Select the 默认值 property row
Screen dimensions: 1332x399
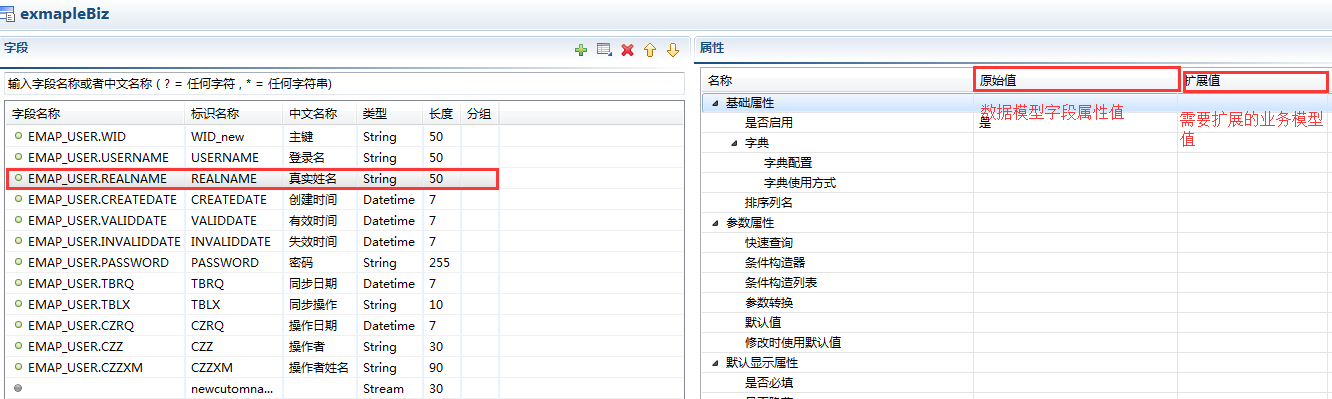pos(1016,322)
